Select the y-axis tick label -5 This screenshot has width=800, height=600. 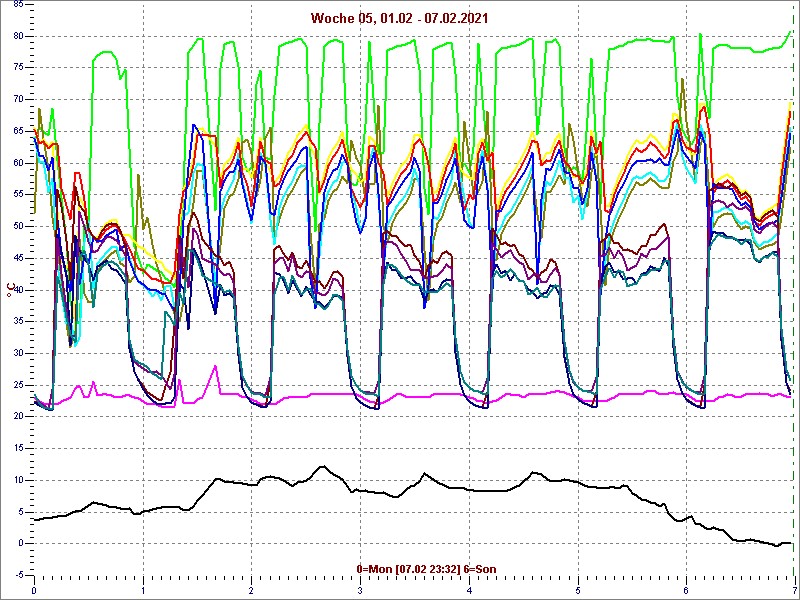click(x=19, y=575)
